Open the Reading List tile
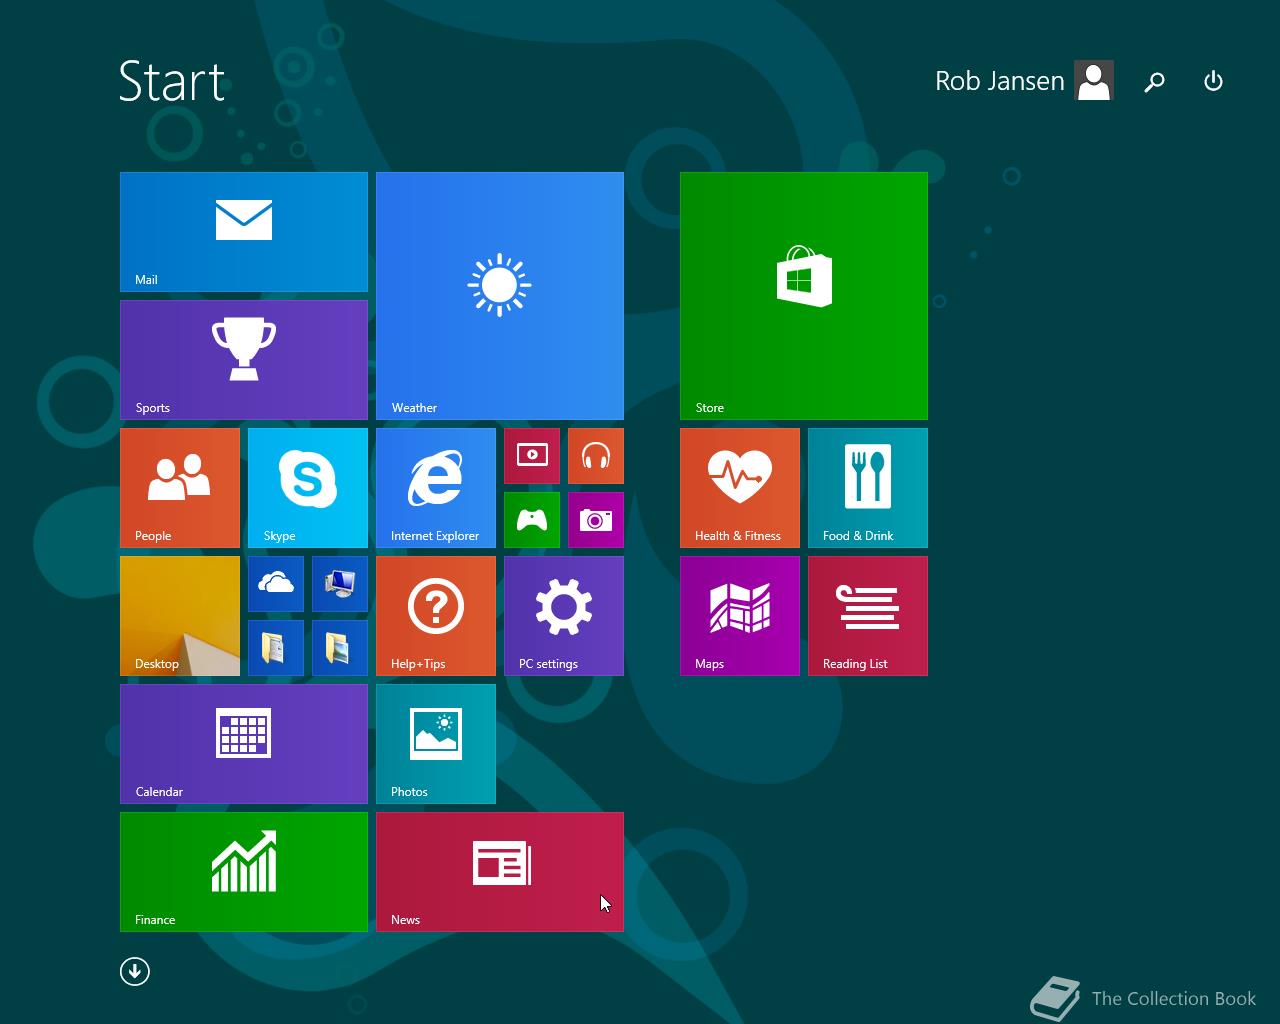The width and height of the screenshot is (1280, 1024). [868, 616]
